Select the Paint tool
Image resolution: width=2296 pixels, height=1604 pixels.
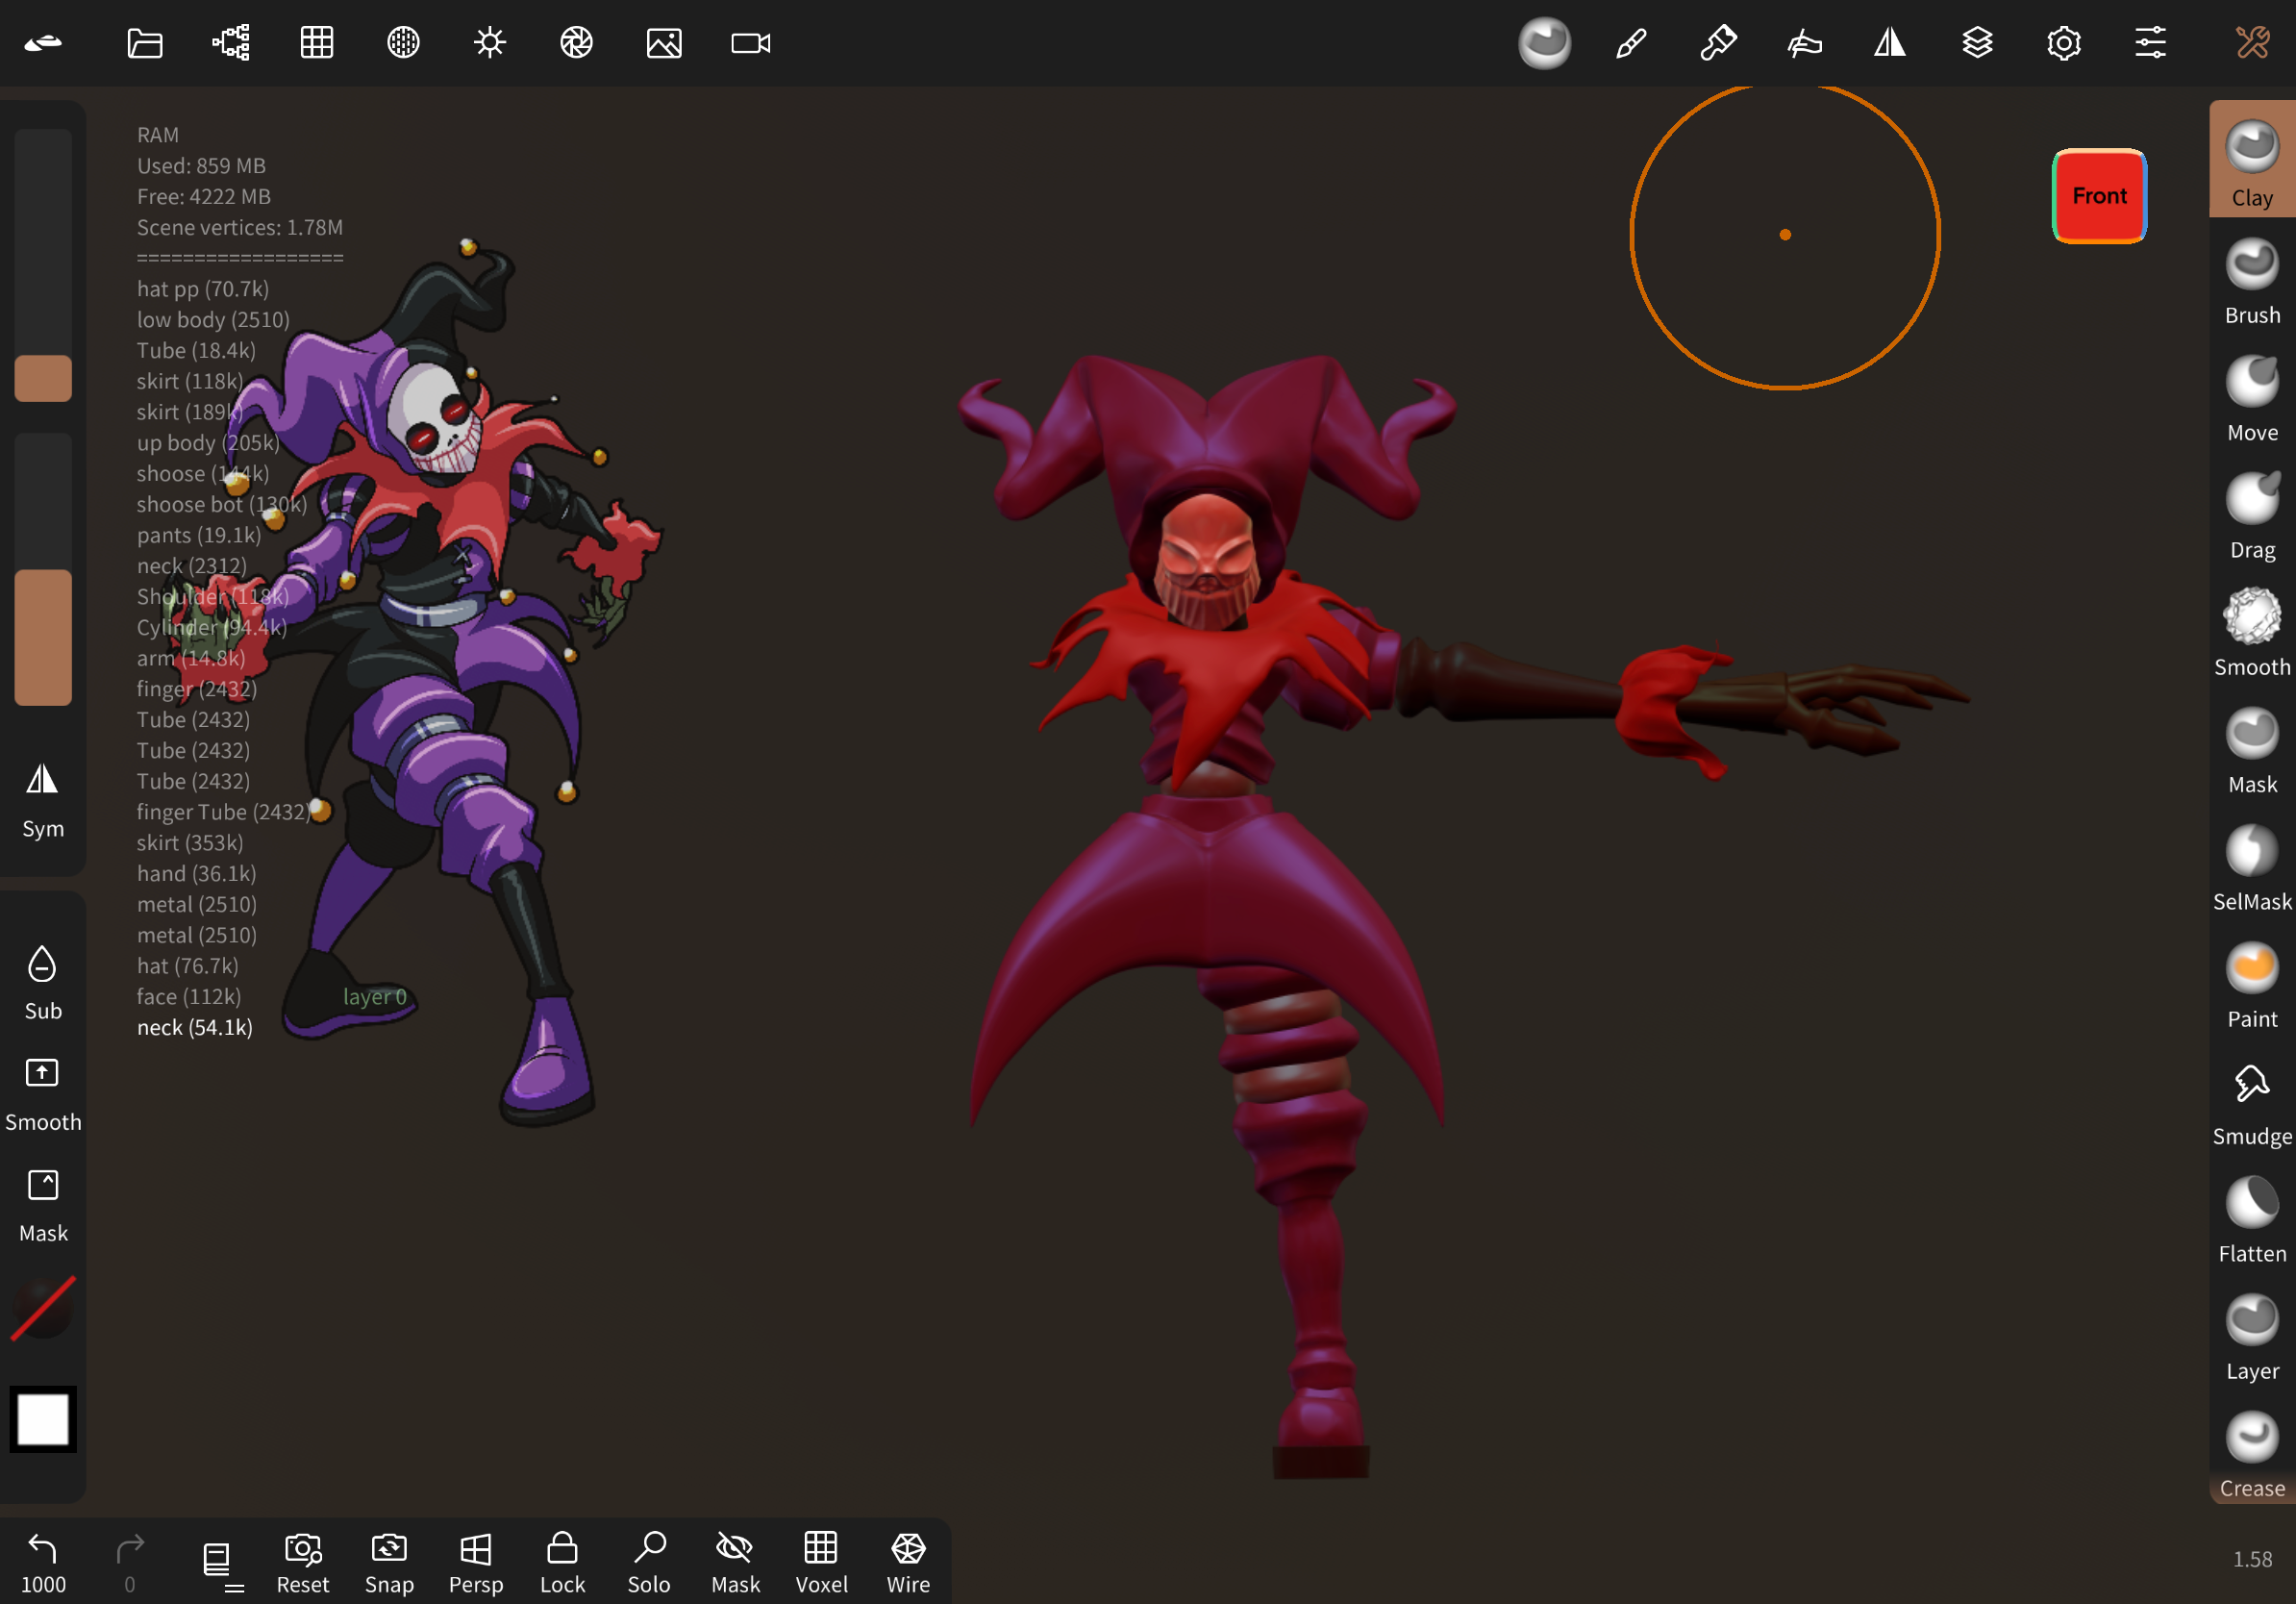coord(2252,985)
